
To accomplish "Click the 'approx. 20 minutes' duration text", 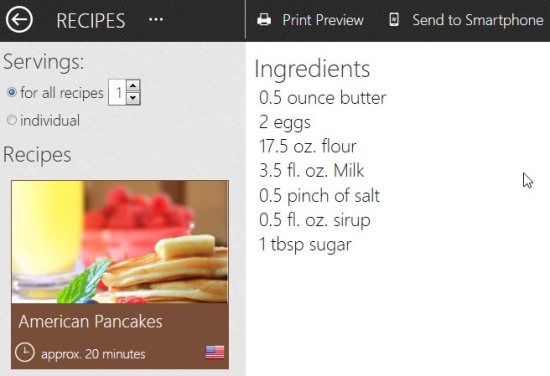I will [93, 354].
